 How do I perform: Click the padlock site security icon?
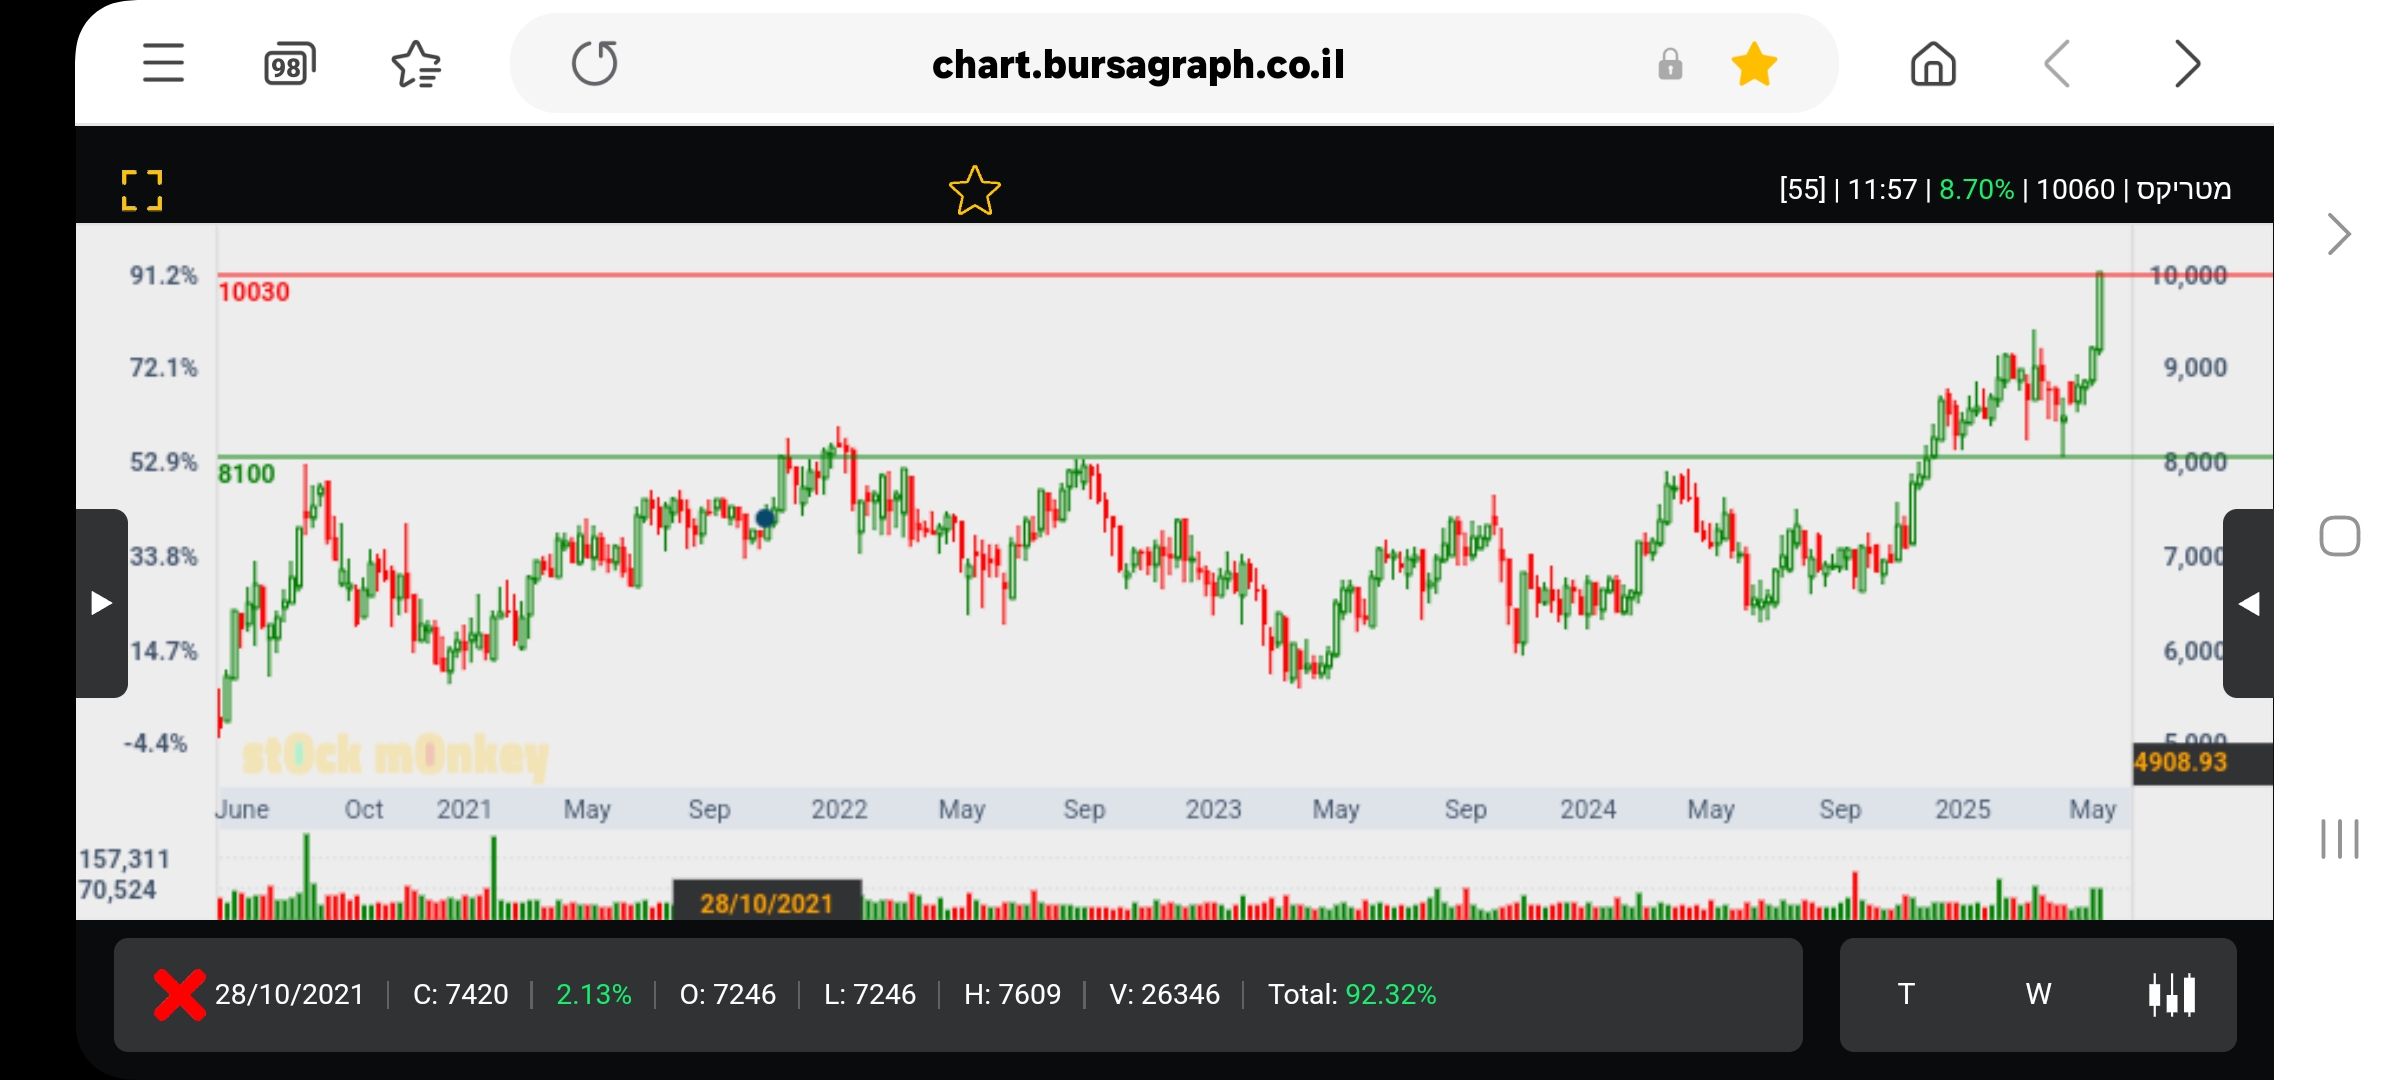[1670, 65]
